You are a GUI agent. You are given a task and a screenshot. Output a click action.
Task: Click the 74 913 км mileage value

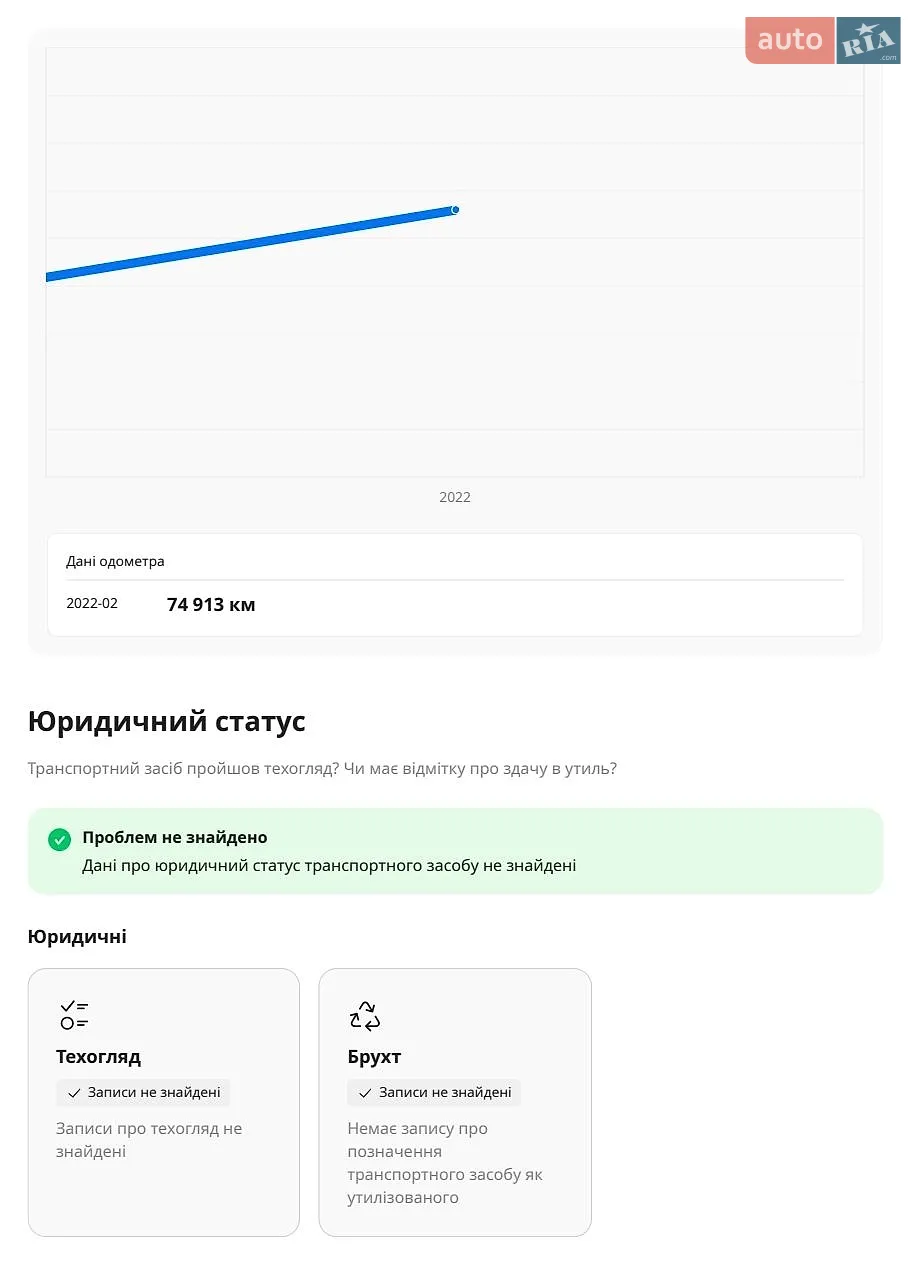(211, 605)
